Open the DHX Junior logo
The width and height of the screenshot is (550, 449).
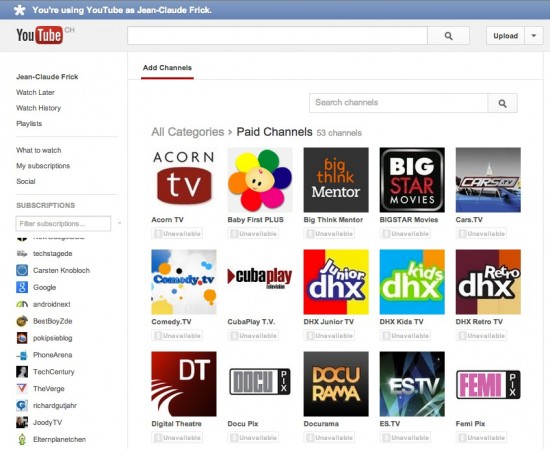click(336, 282)
